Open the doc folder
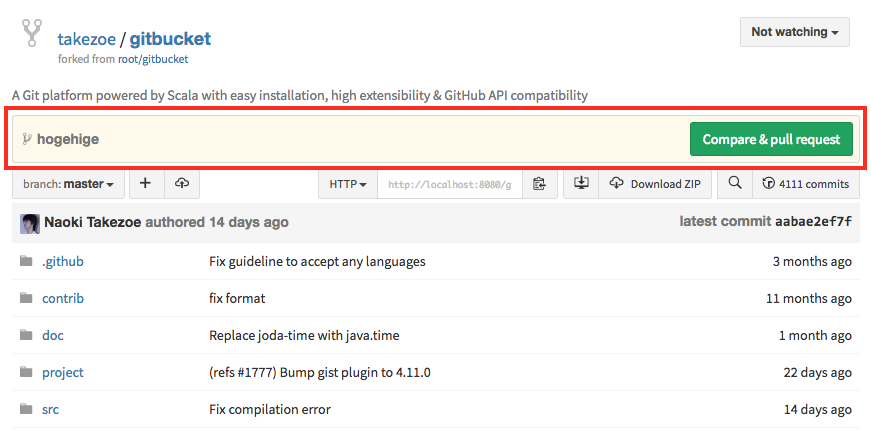871x433 pixels. point(53,336)
